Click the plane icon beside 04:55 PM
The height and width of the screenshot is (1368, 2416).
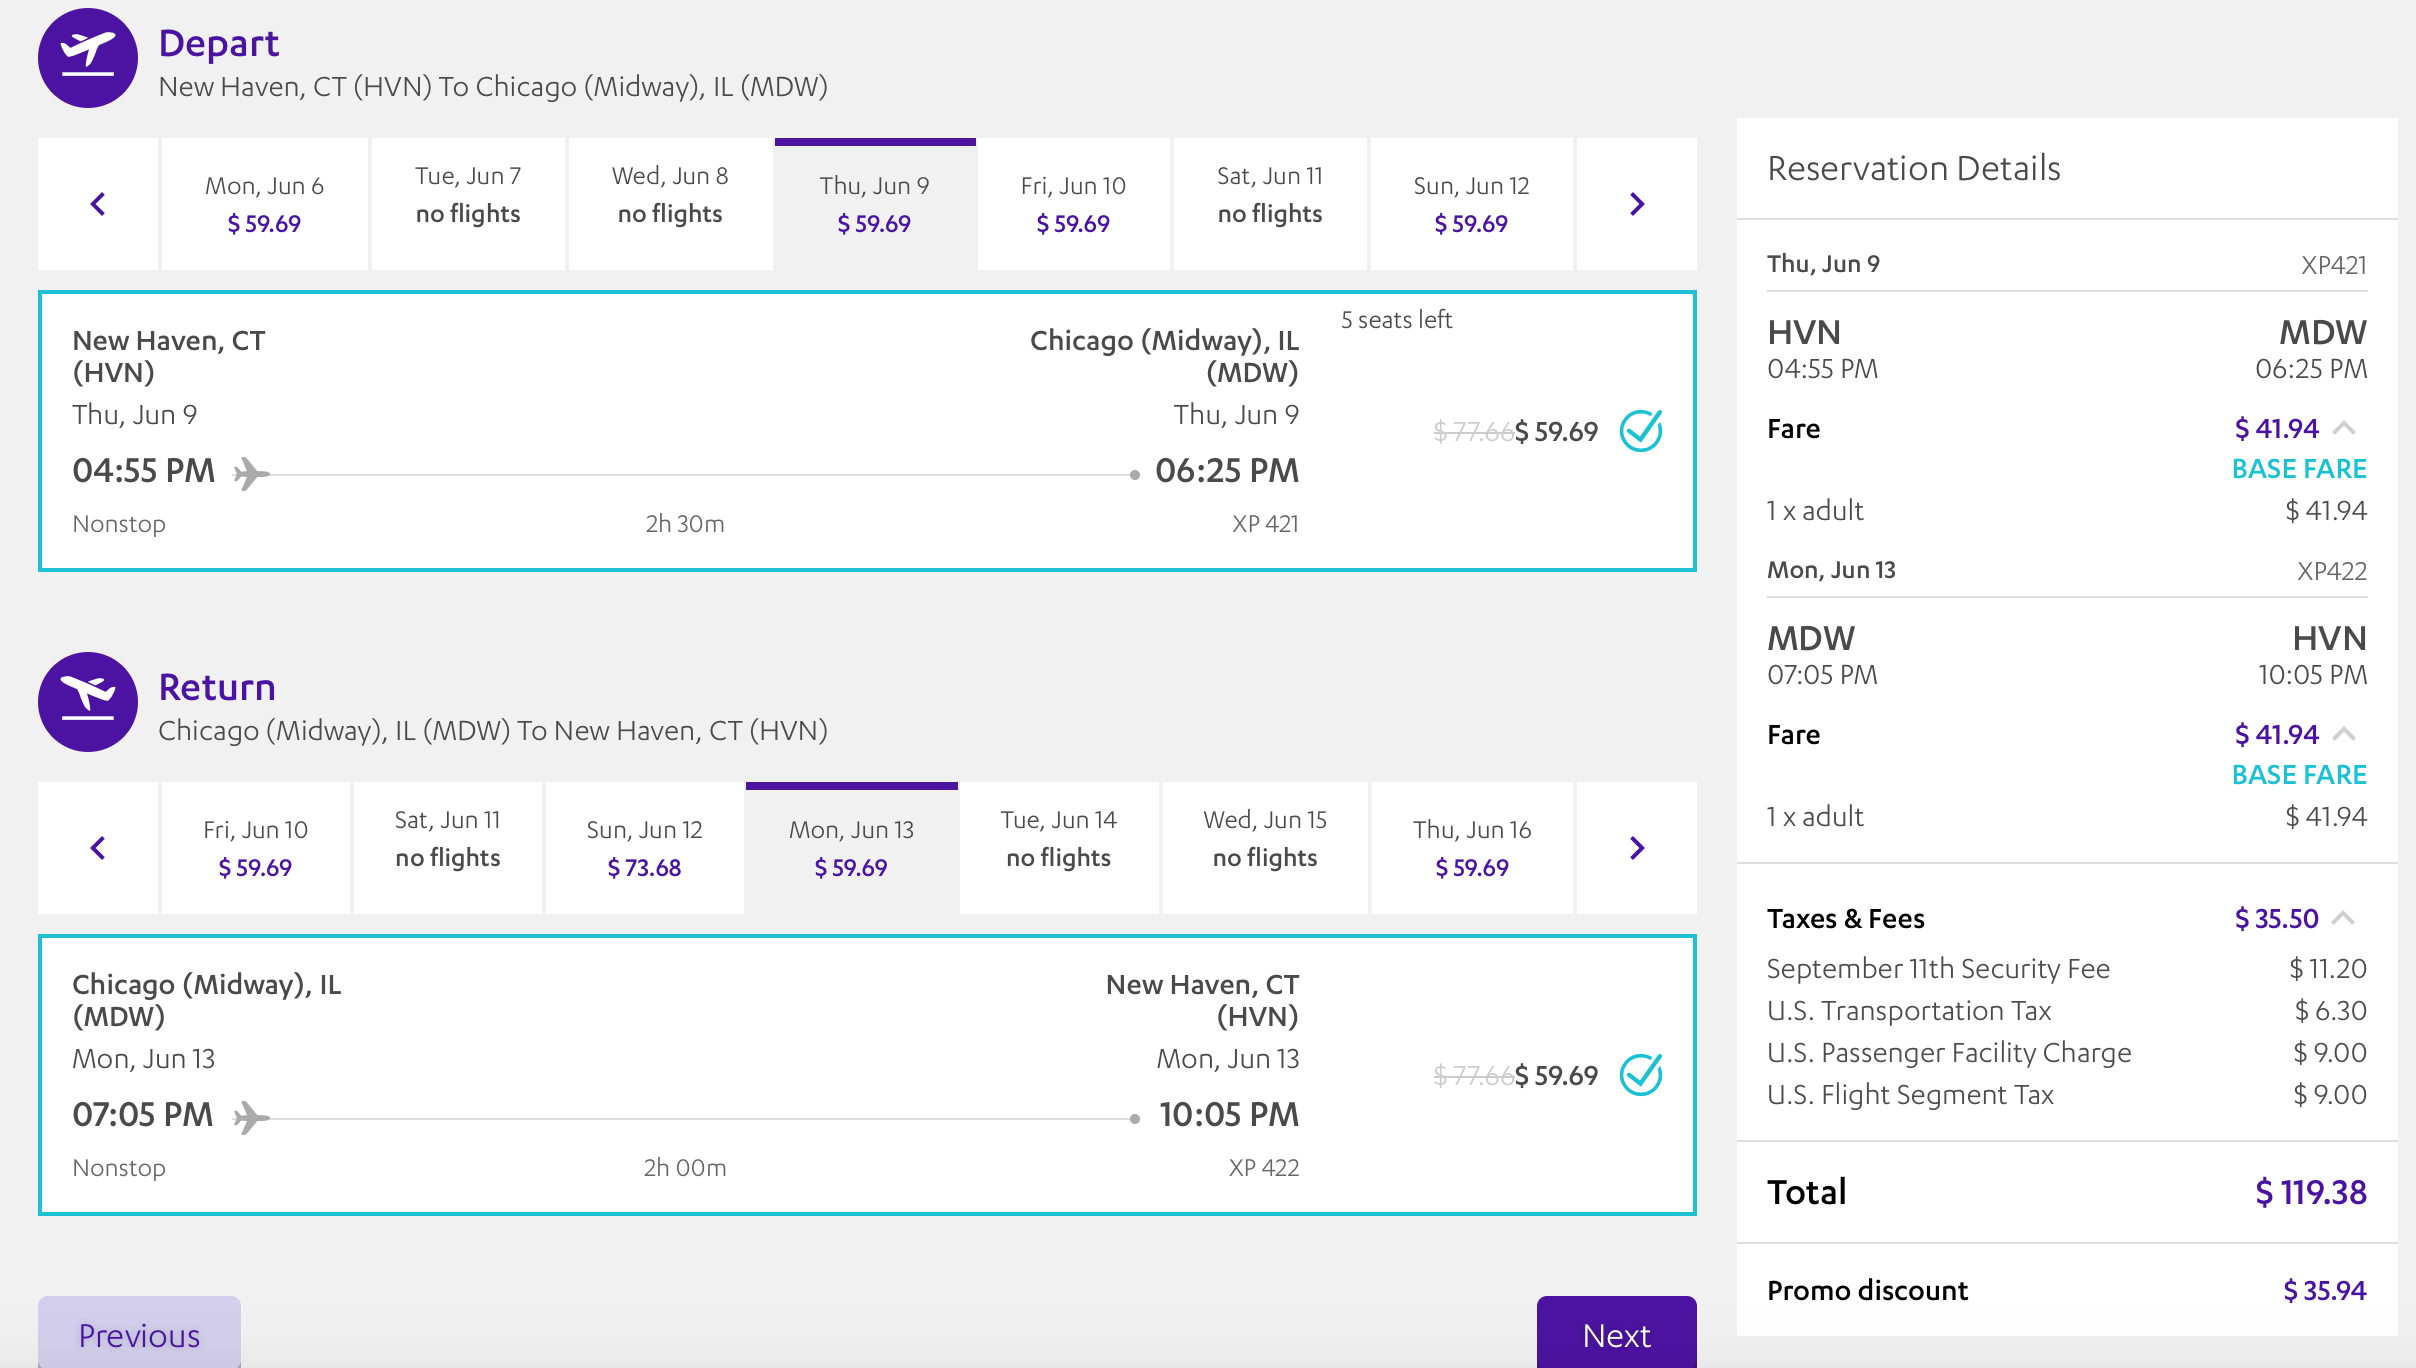[251, 473]
